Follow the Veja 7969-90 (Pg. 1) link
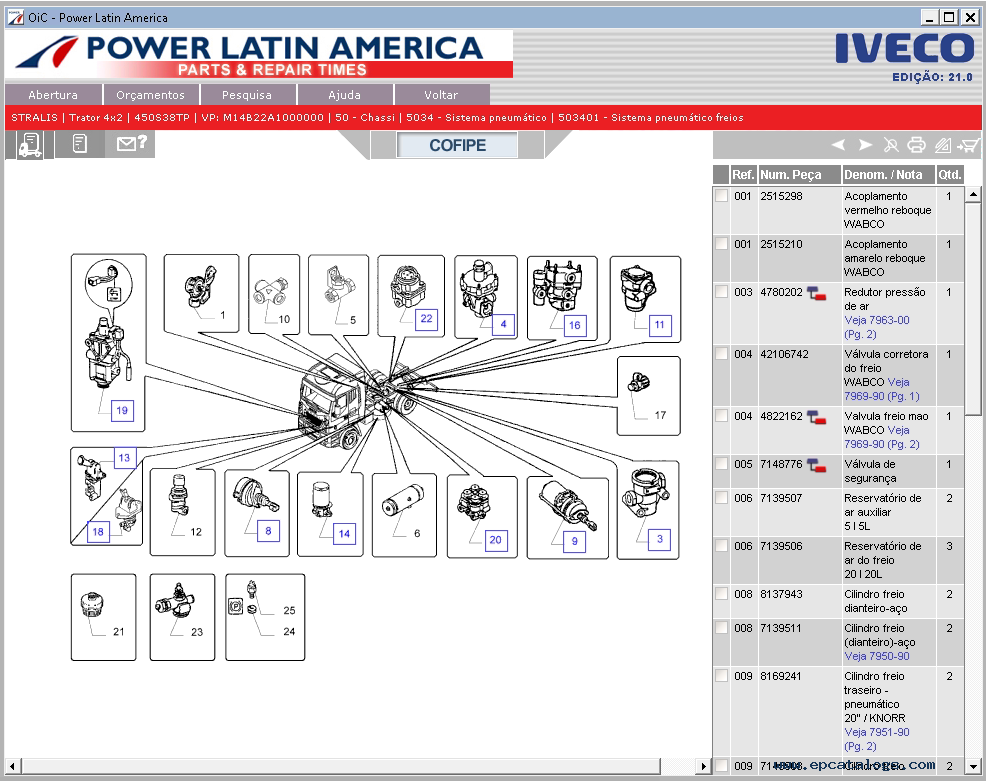Viewport: 986px width, 781px height. click(x=882, y=389)
